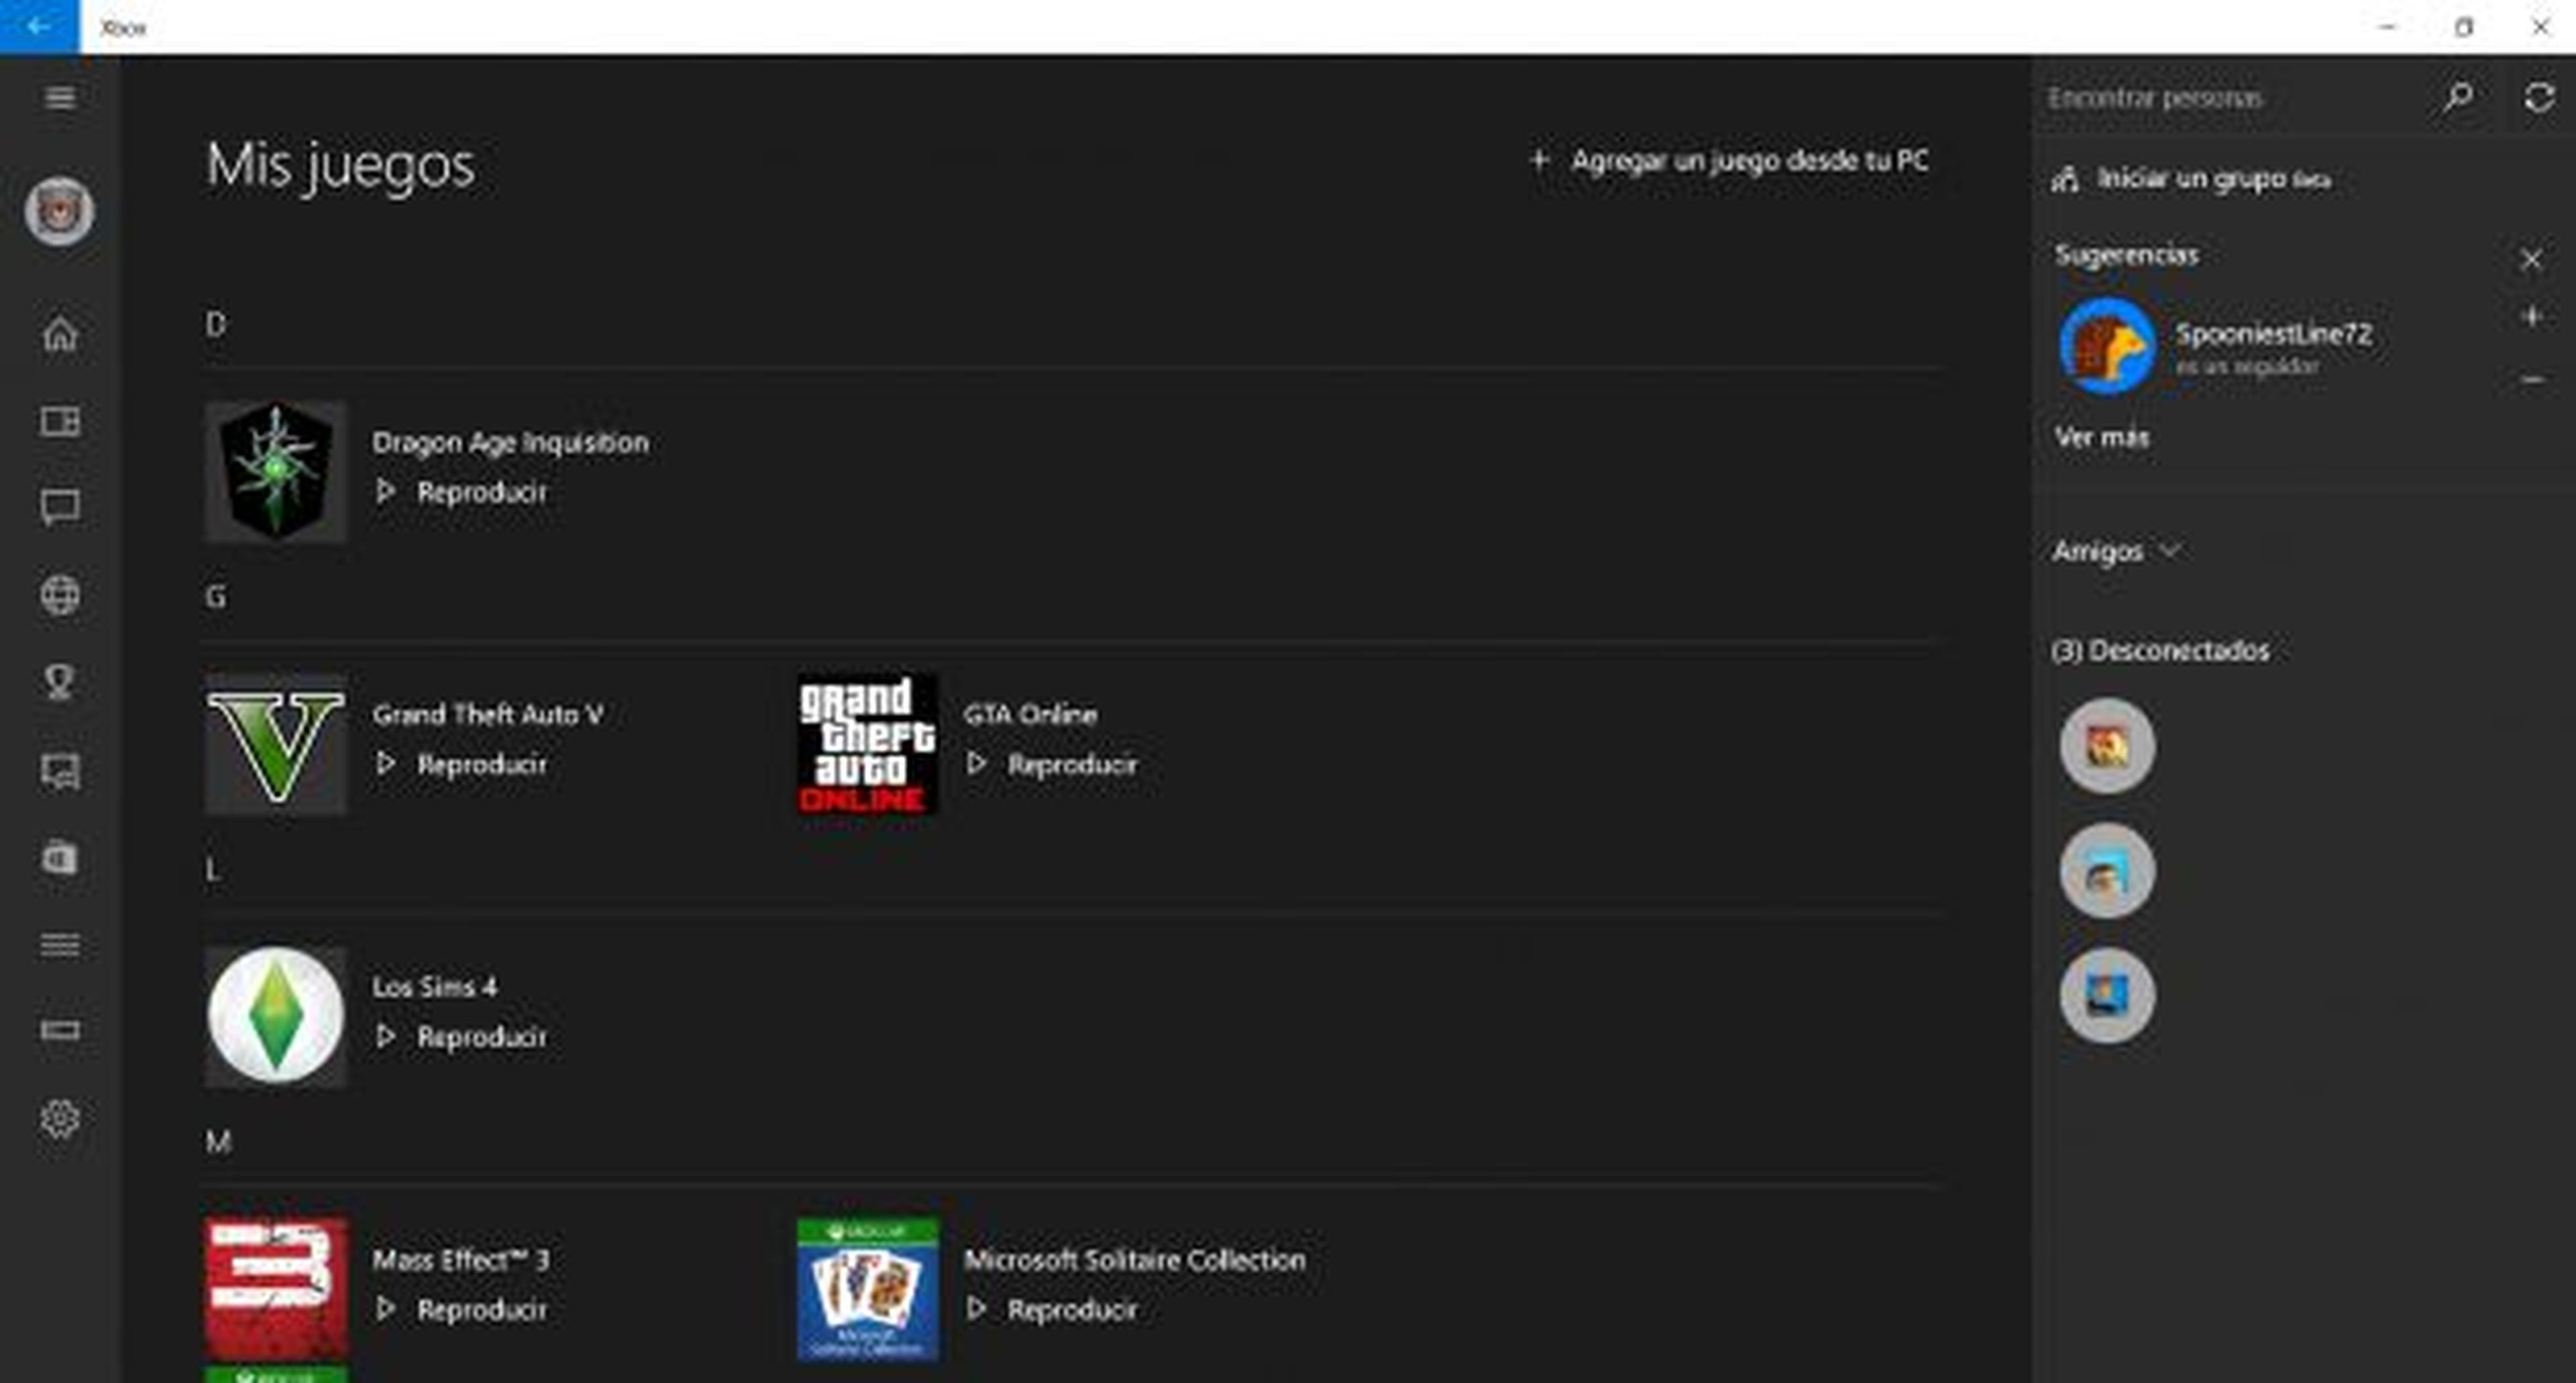Open the hamburger navigation menu
The width and height of the screenshot is (2576, 1383).
click(x=60, y=97)
